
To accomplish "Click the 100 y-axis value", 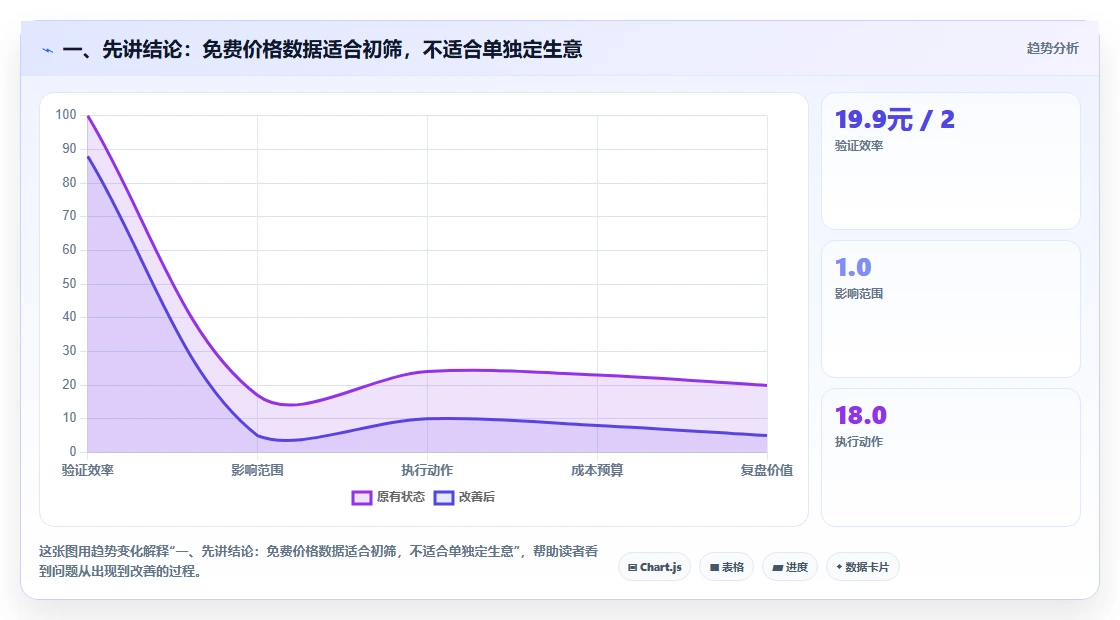I will pos(66,114).
